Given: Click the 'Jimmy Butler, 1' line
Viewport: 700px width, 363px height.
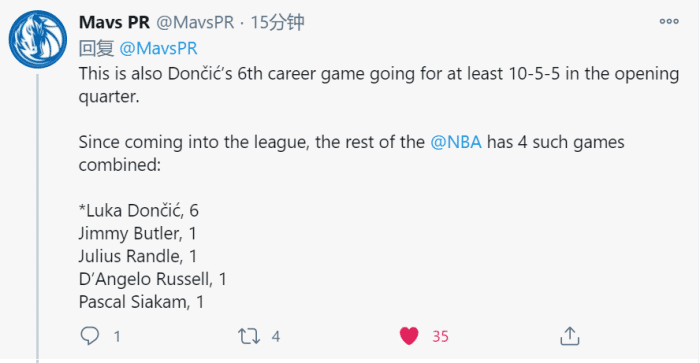Looking at the screenshot, I should [138, 234].
